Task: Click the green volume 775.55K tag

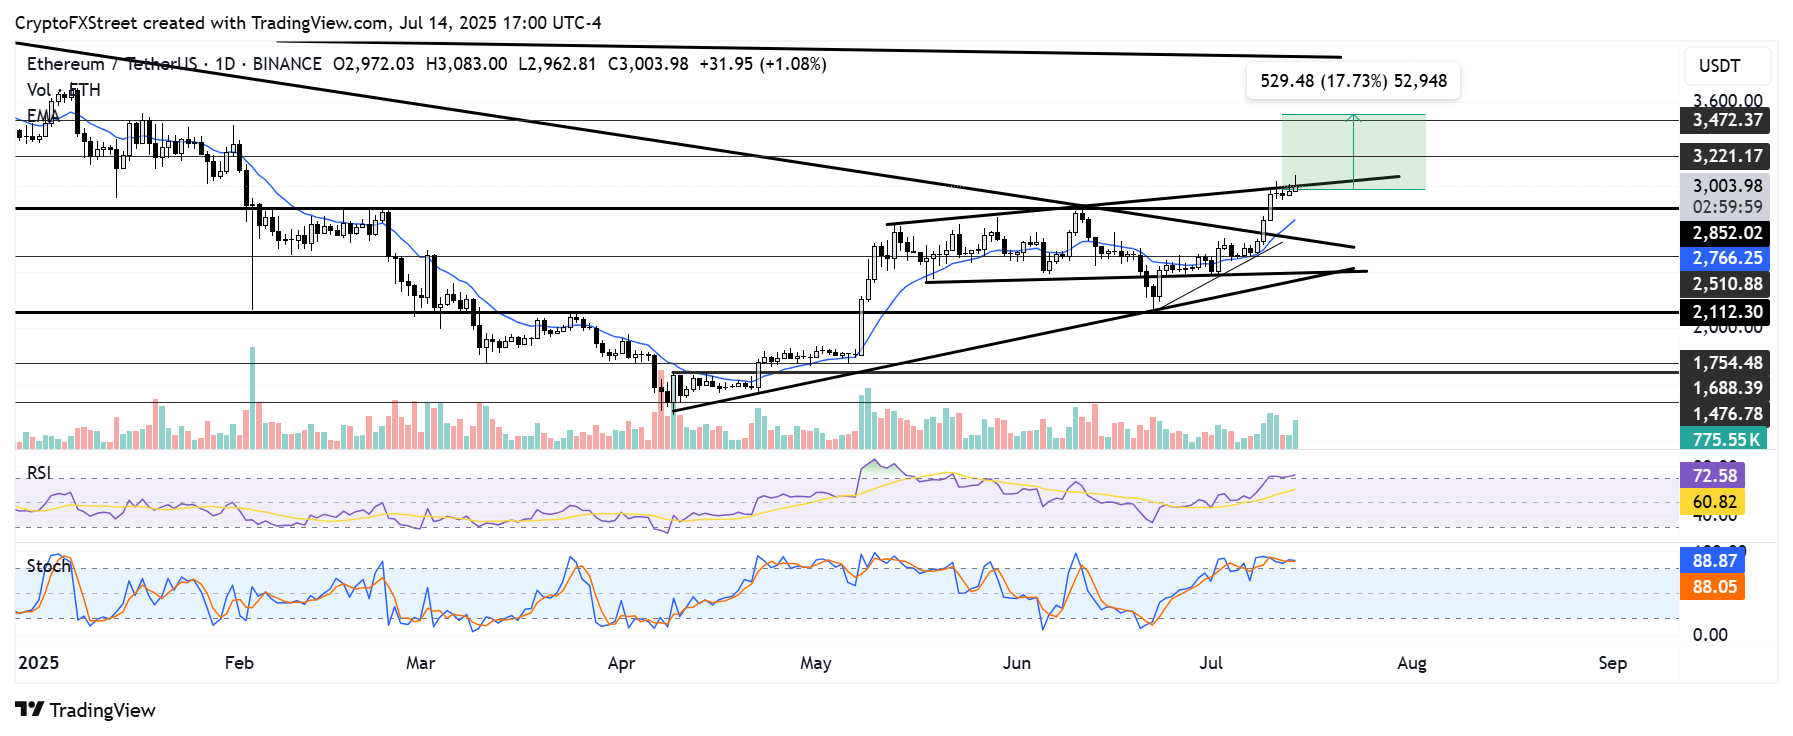Action: pyautogui.click(x=1724, y=439)
